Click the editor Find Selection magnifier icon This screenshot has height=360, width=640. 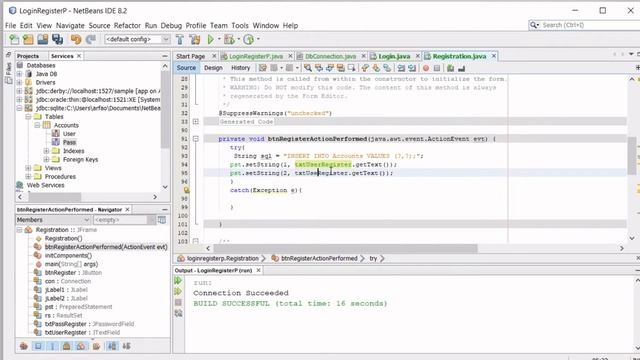(308, 68)
